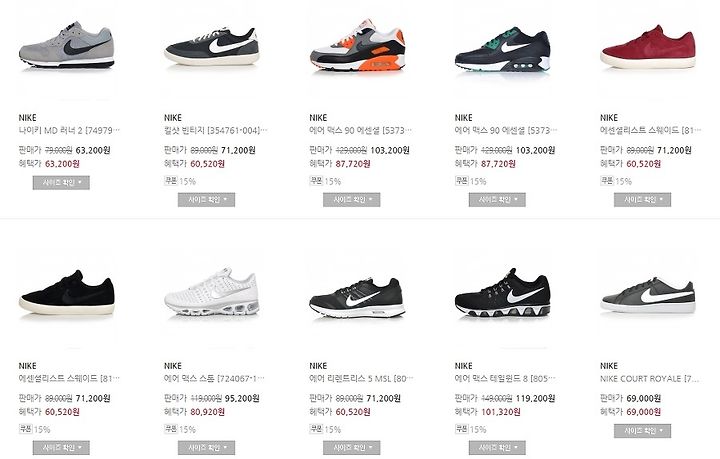
Task: Open the black suede Essentialist shoe image
Action: 67,296
